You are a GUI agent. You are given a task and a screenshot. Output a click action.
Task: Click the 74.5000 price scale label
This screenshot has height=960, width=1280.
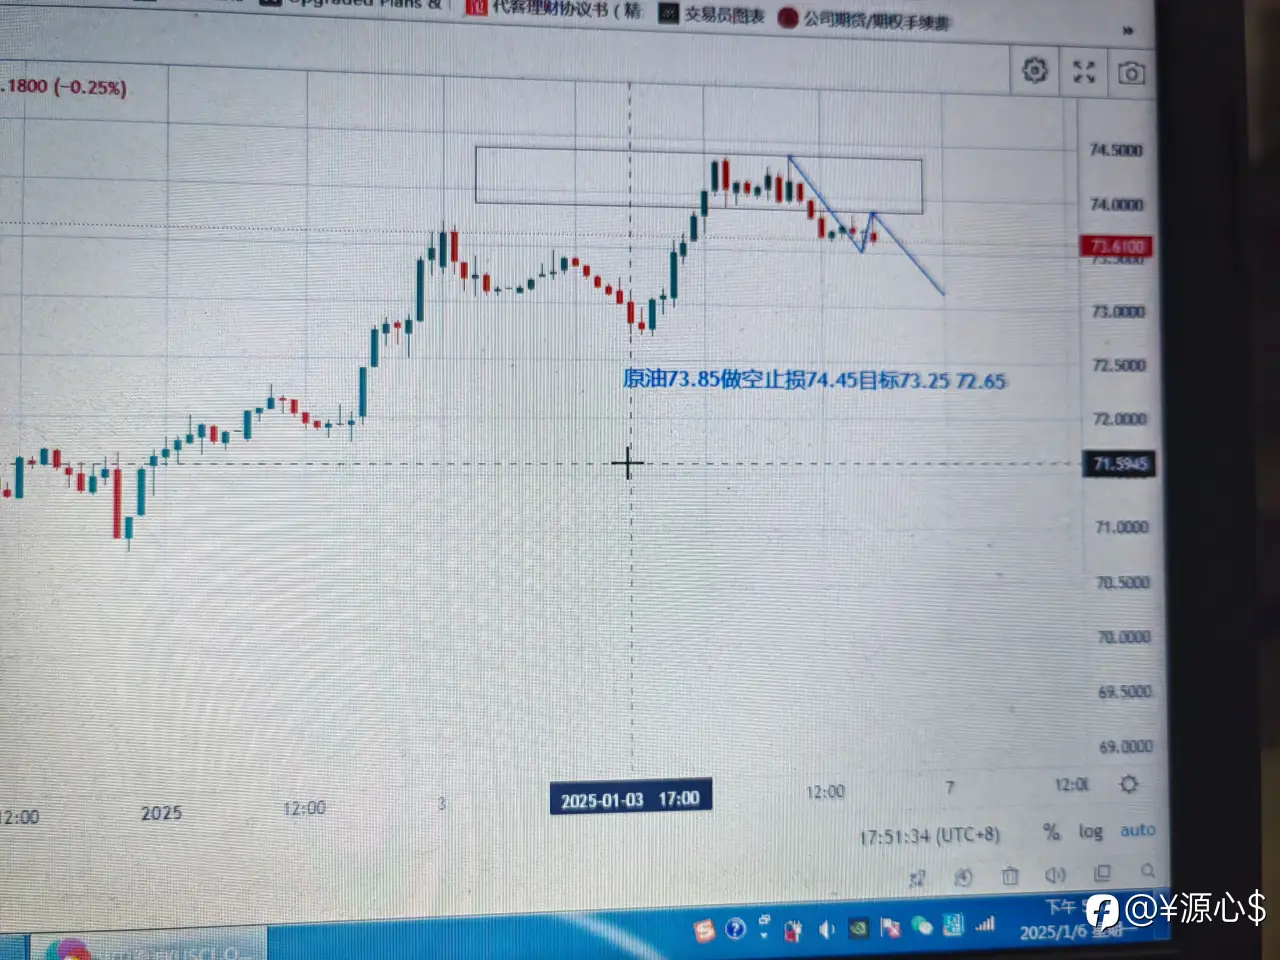tap(1116, 150)
